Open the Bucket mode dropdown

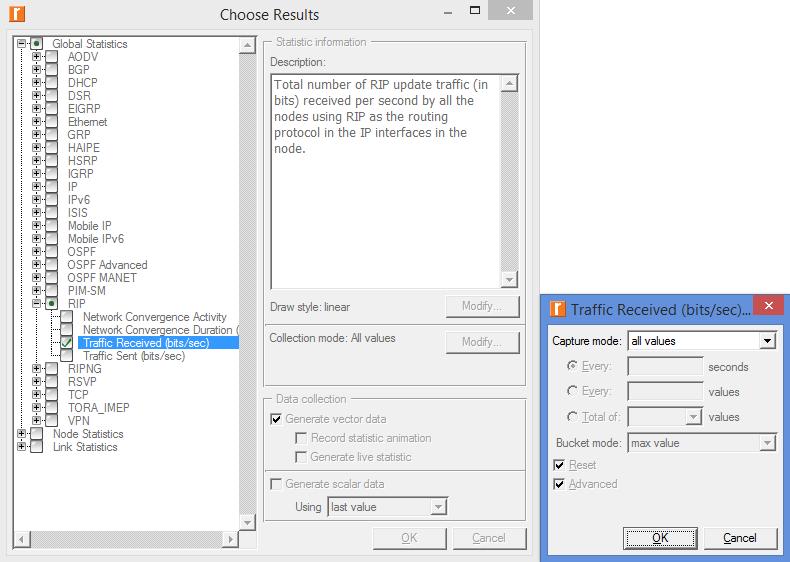(767, 443)
